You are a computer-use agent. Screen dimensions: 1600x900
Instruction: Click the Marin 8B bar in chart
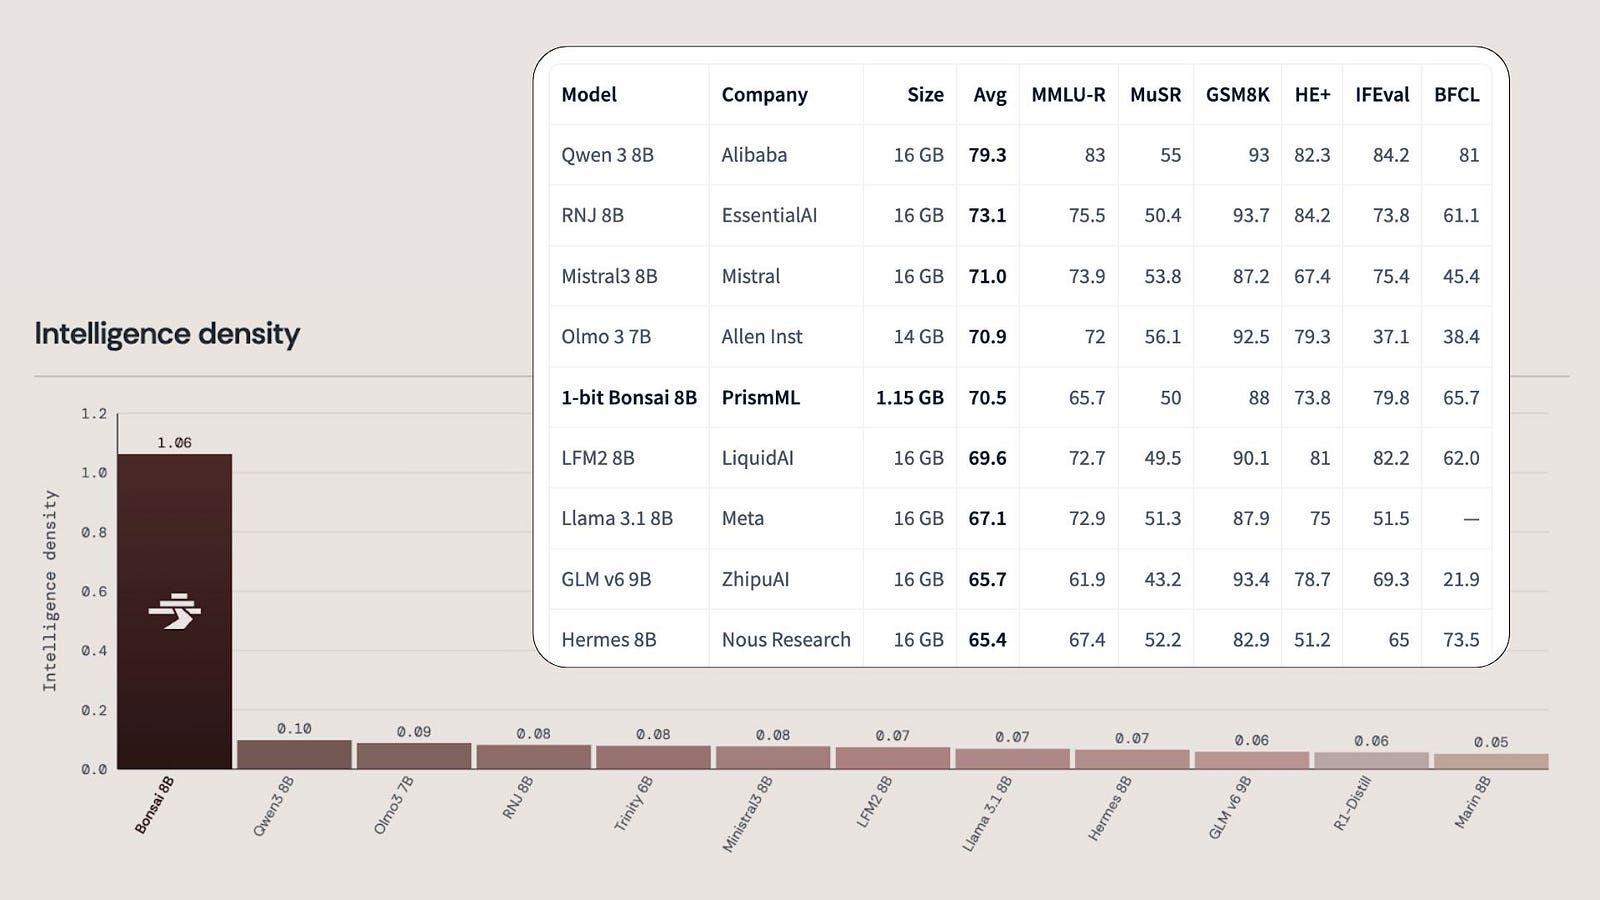coord(1491,761)
